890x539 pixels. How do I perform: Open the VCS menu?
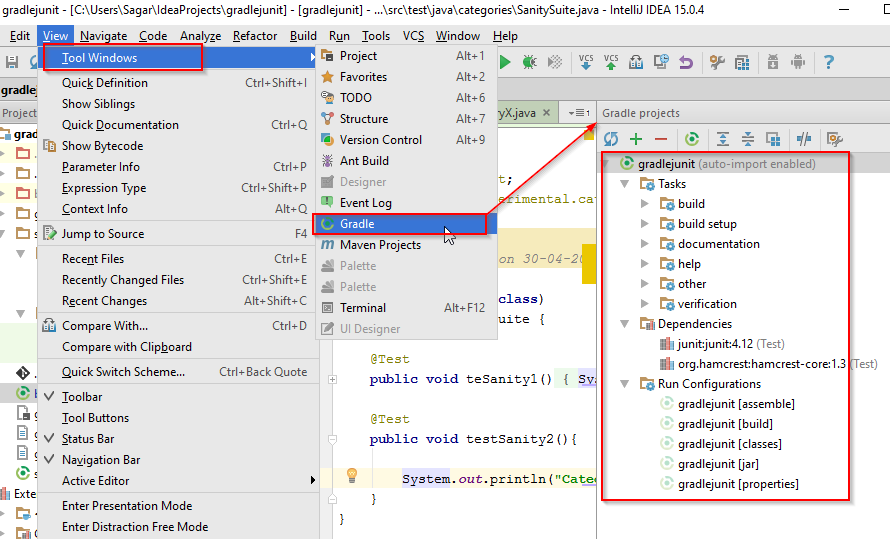(x=413, y=36)
